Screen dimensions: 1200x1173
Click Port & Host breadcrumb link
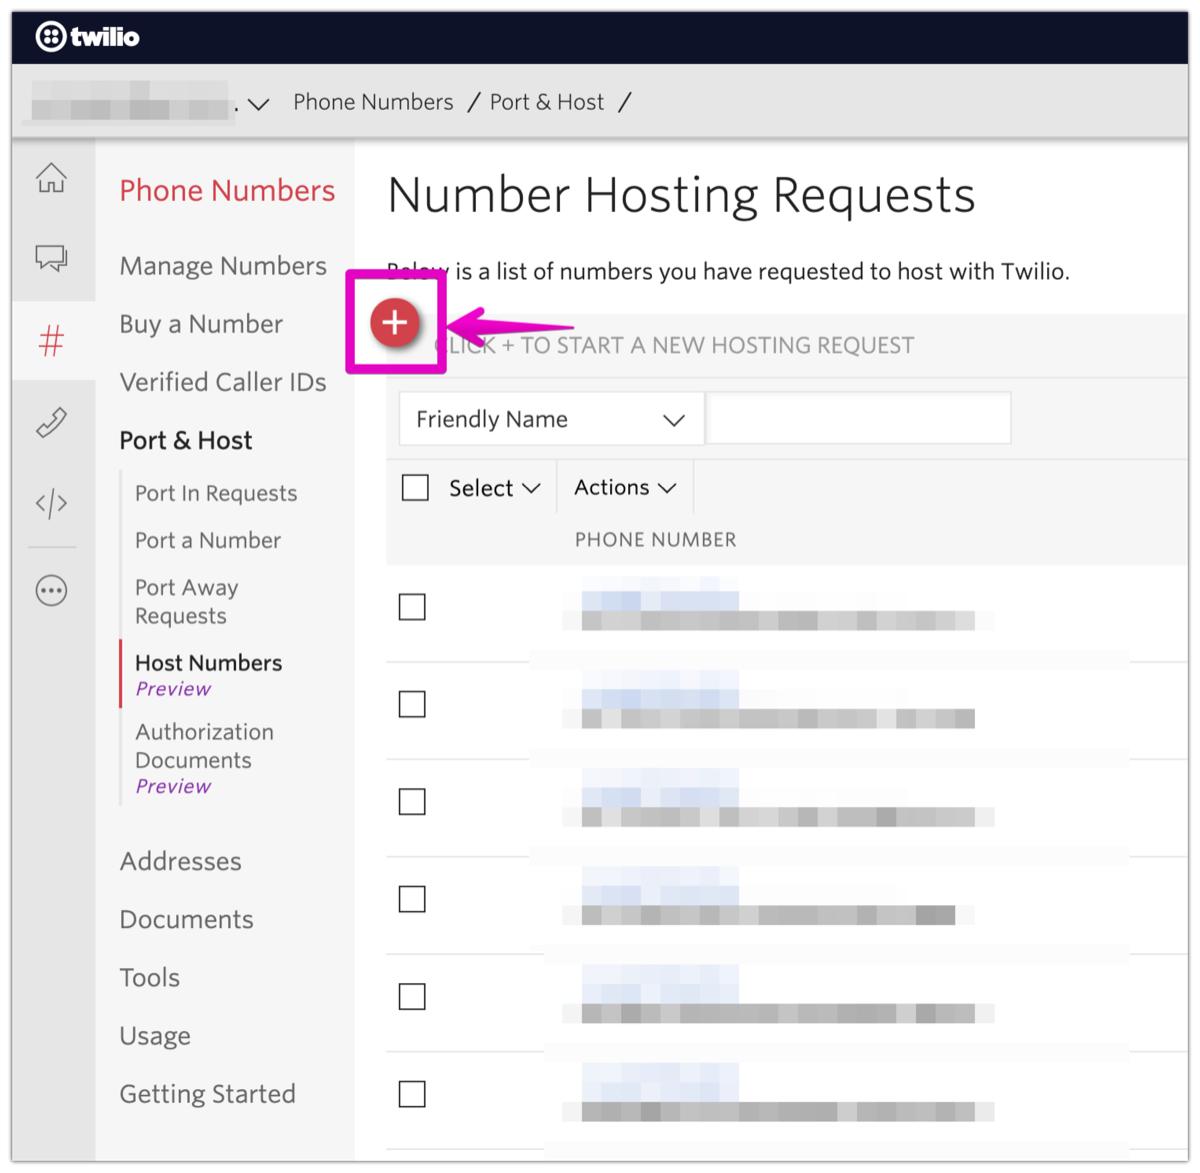point(547,102)
